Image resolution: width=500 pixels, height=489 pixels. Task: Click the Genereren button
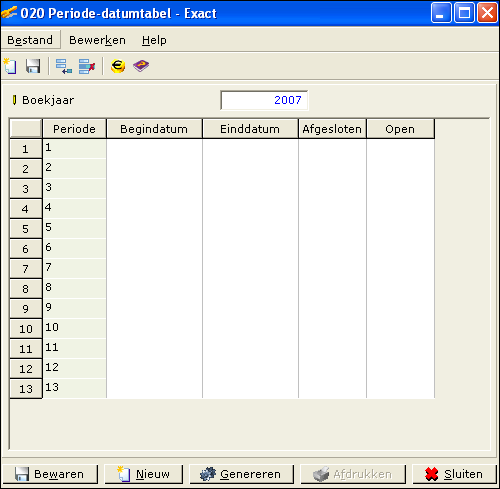click(x=242, y=474)
